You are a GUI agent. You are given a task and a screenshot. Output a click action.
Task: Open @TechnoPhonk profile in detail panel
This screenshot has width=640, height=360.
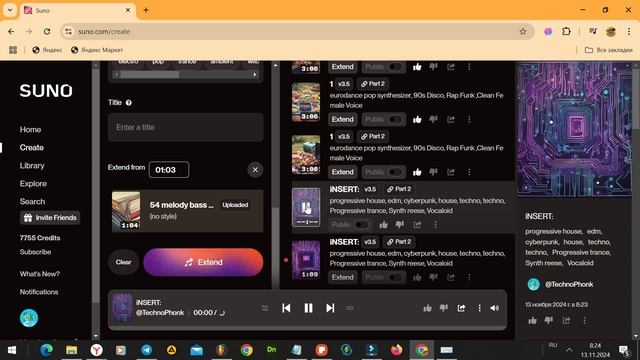coord(569,284)
